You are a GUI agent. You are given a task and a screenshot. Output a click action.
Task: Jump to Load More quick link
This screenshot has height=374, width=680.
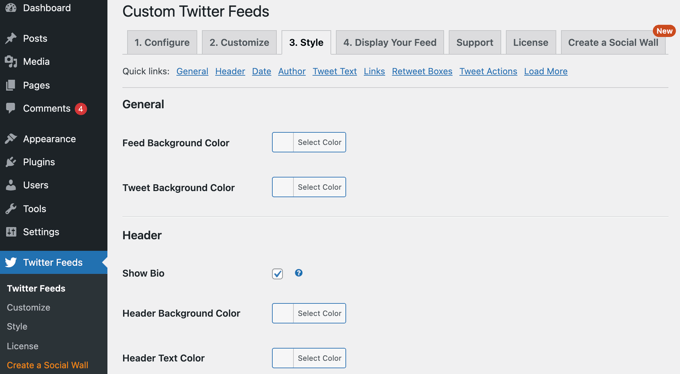point(546,71)
